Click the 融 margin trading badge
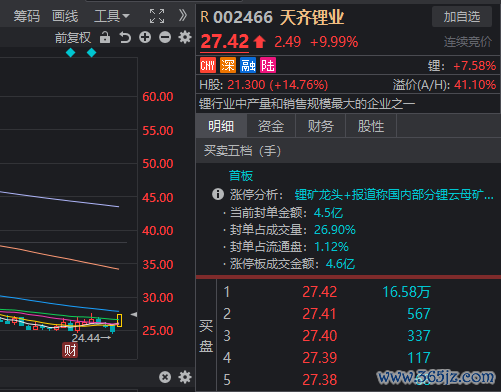Viewport: 501px width, 392px height. 248,65
